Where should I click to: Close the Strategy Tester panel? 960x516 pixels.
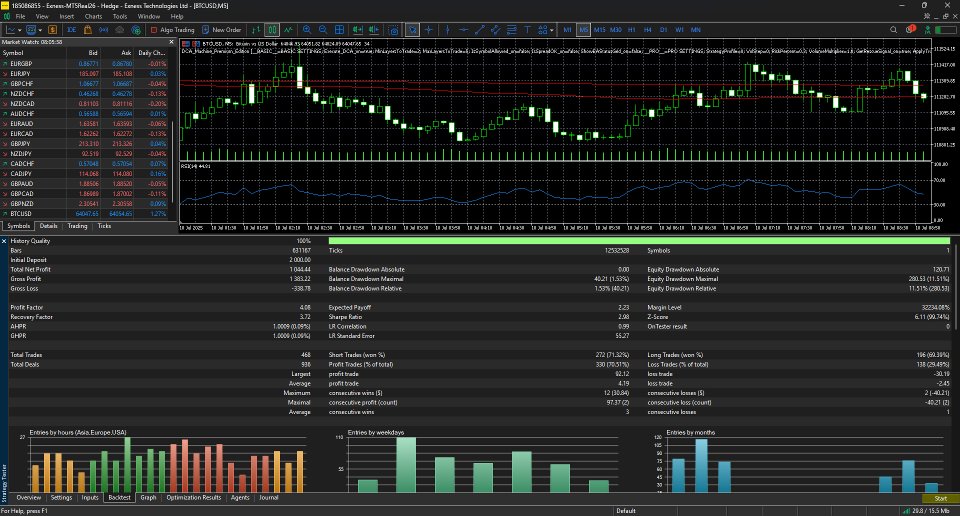pos(4,241)
